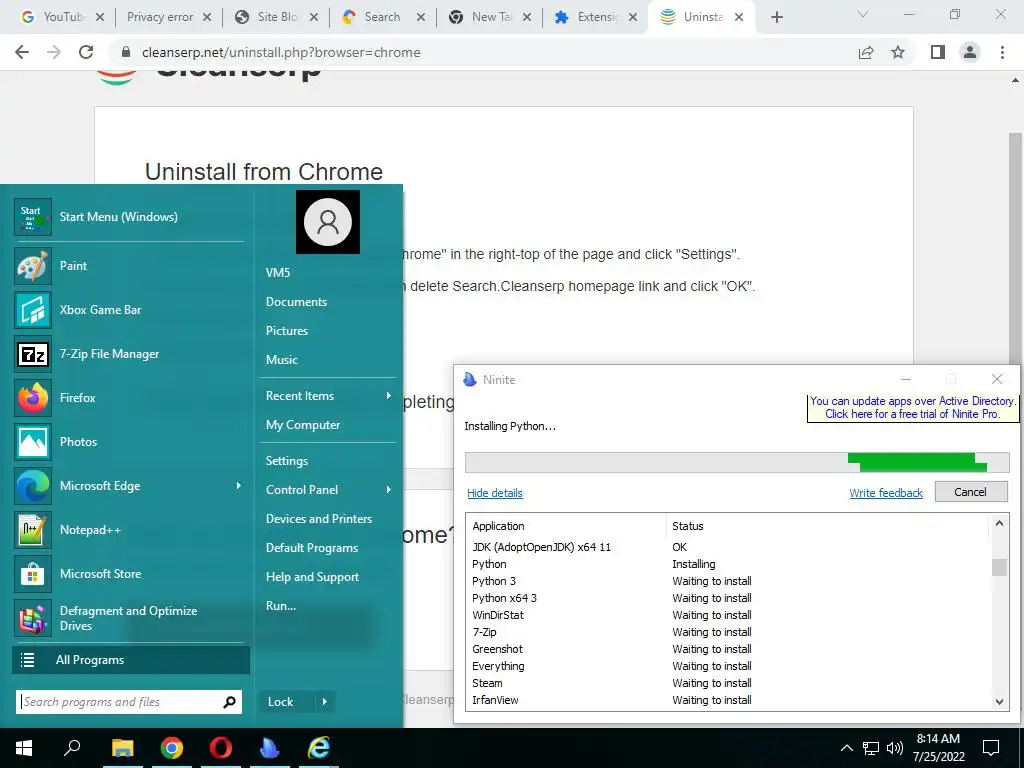
Task: Open the volume control in system tray
Action: point(895,748)
